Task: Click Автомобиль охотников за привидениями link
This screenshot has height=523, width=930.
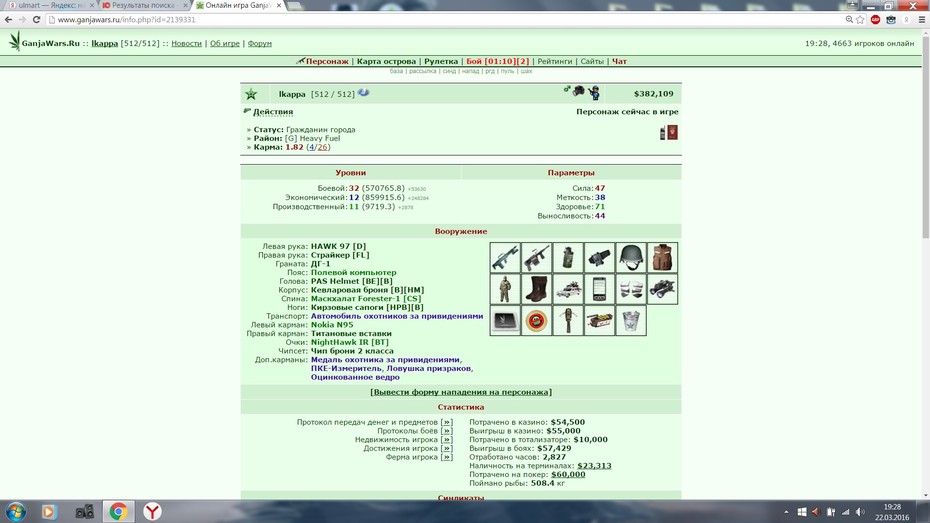Action: (397, 316)
